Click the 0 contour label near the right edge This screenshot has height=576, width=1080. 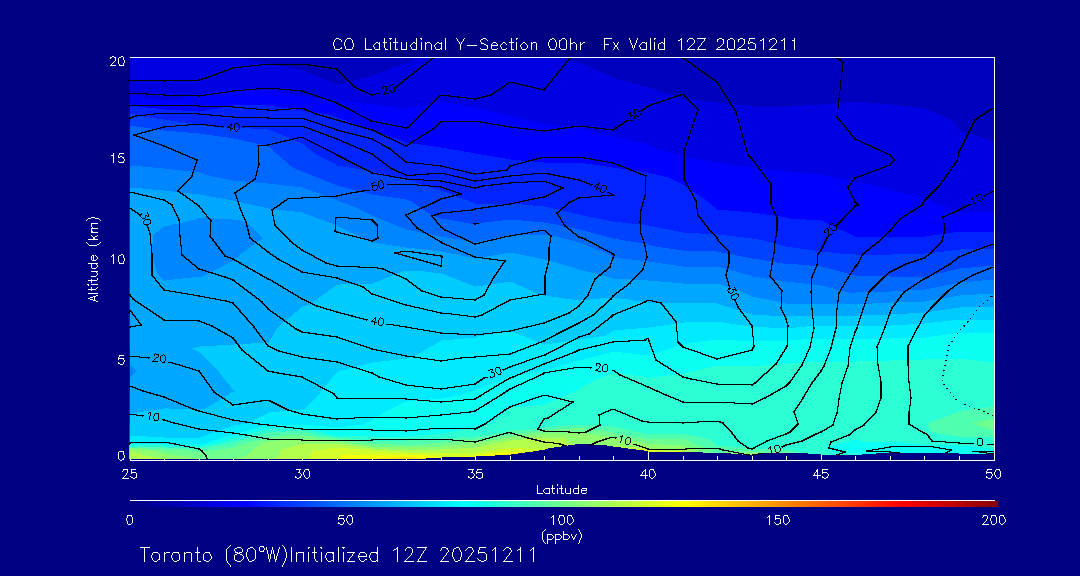click(979, 442)
